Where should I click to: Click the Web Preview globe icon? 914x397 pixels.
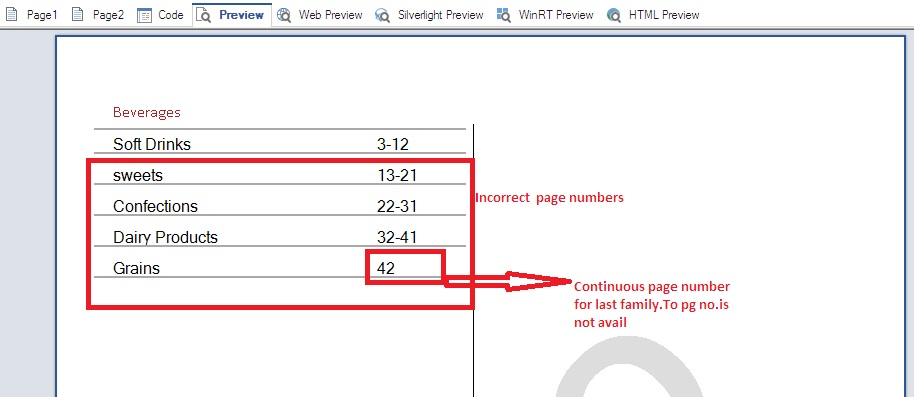(x=284, y=15)
